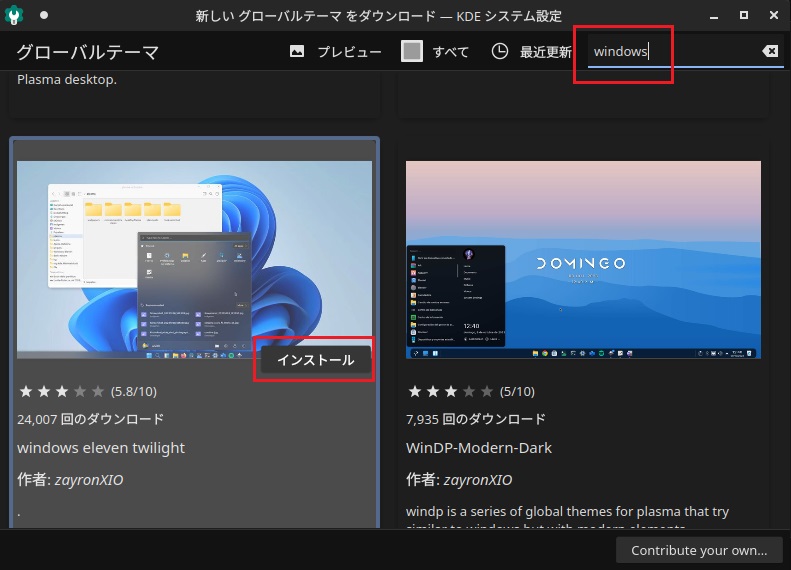This screenshot has height=570, width=791.
Task: Minimize the KDE settings window
Action: coord(714,16)
